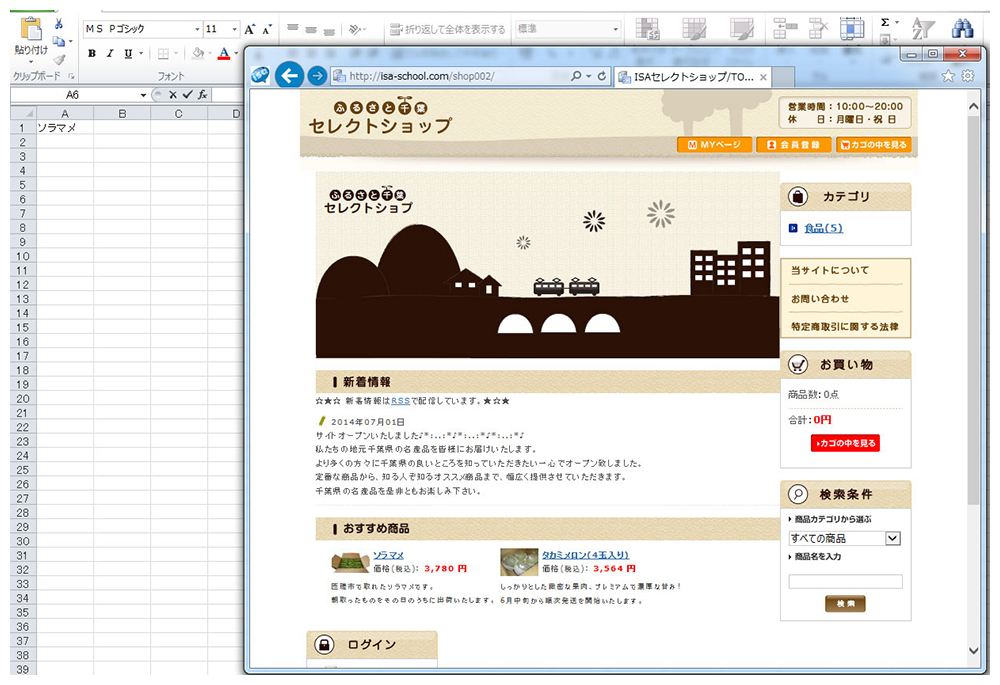Click the browser favorites star icon

coord(948,76)
